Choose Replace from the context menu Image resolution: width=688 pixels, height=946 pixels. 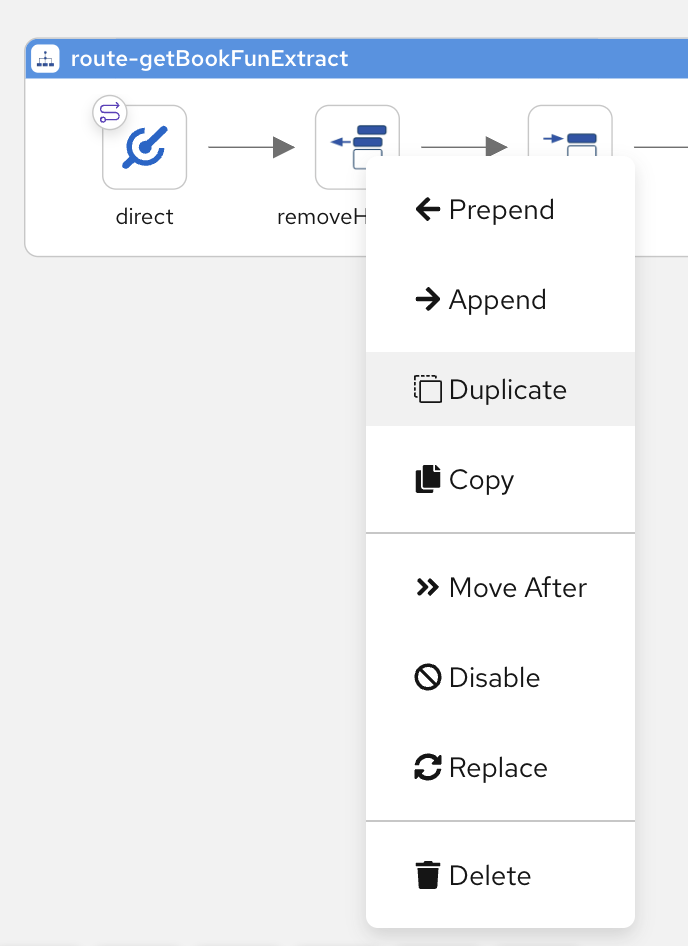pos(500,767)
